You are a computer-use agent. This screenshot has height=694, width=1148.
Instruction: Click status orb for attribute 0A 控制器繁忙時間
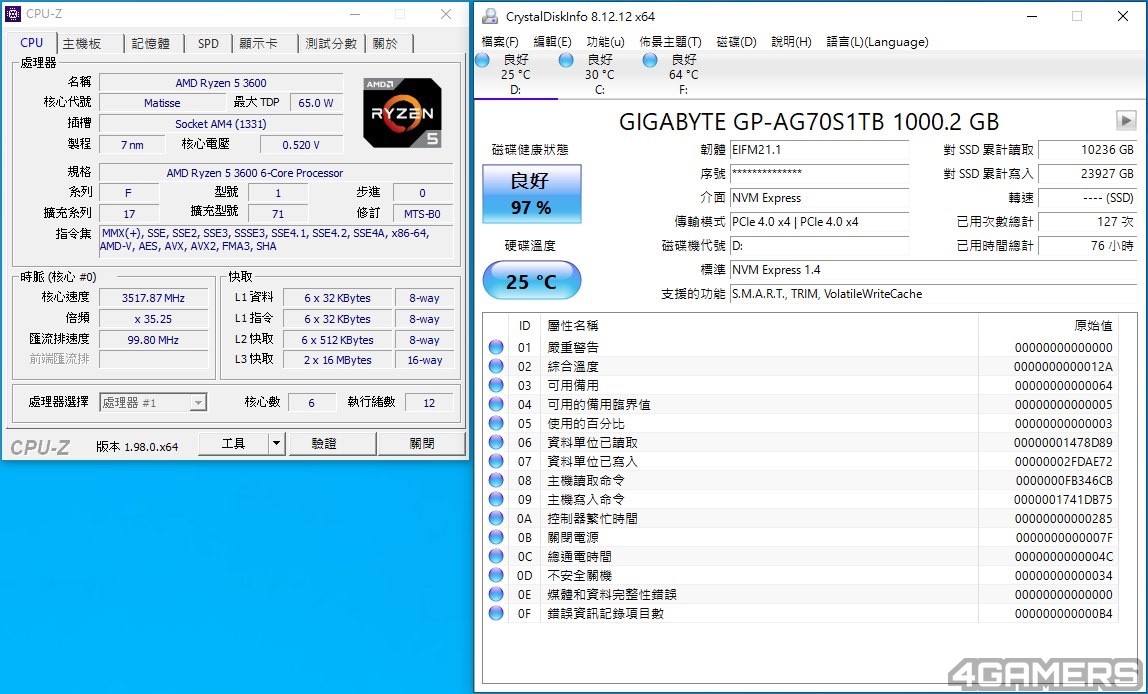[x=496, y=518]
